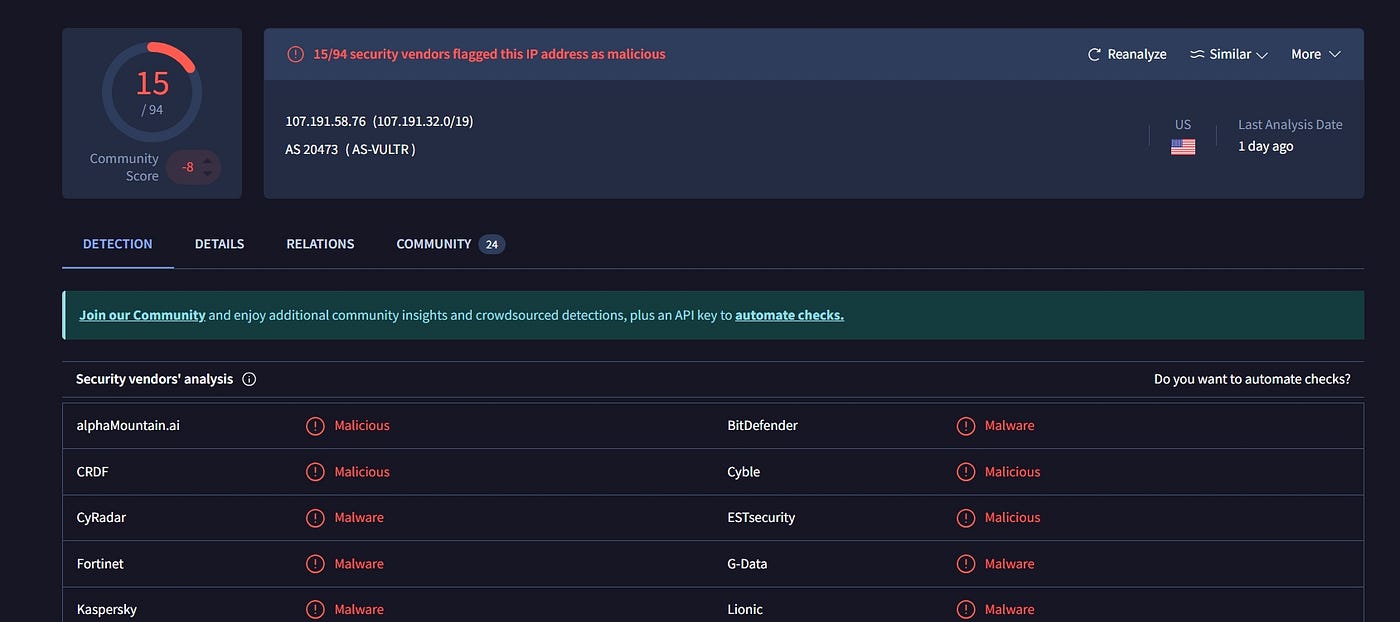This screenshot has height=622, width=1400.
Task: Click the Malware verdict for BitDefender
Action: pyautogui.click(x=1010, y=426)
